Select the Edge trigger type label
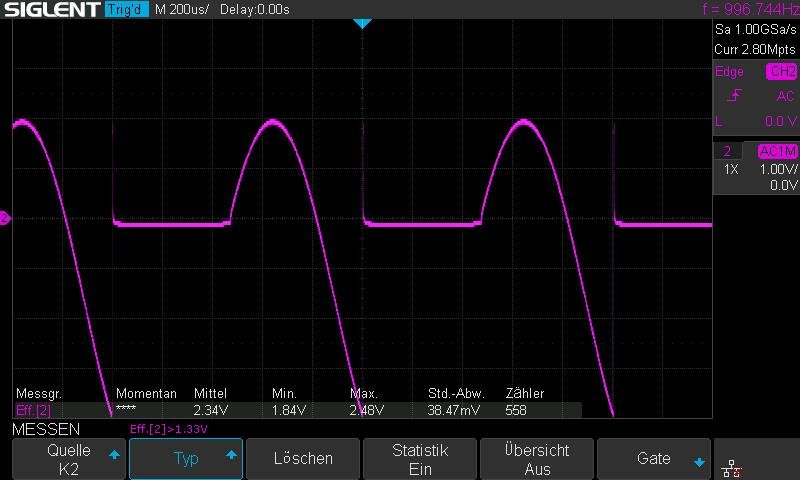Screen dimensions: 800x480 coord(730,72)
